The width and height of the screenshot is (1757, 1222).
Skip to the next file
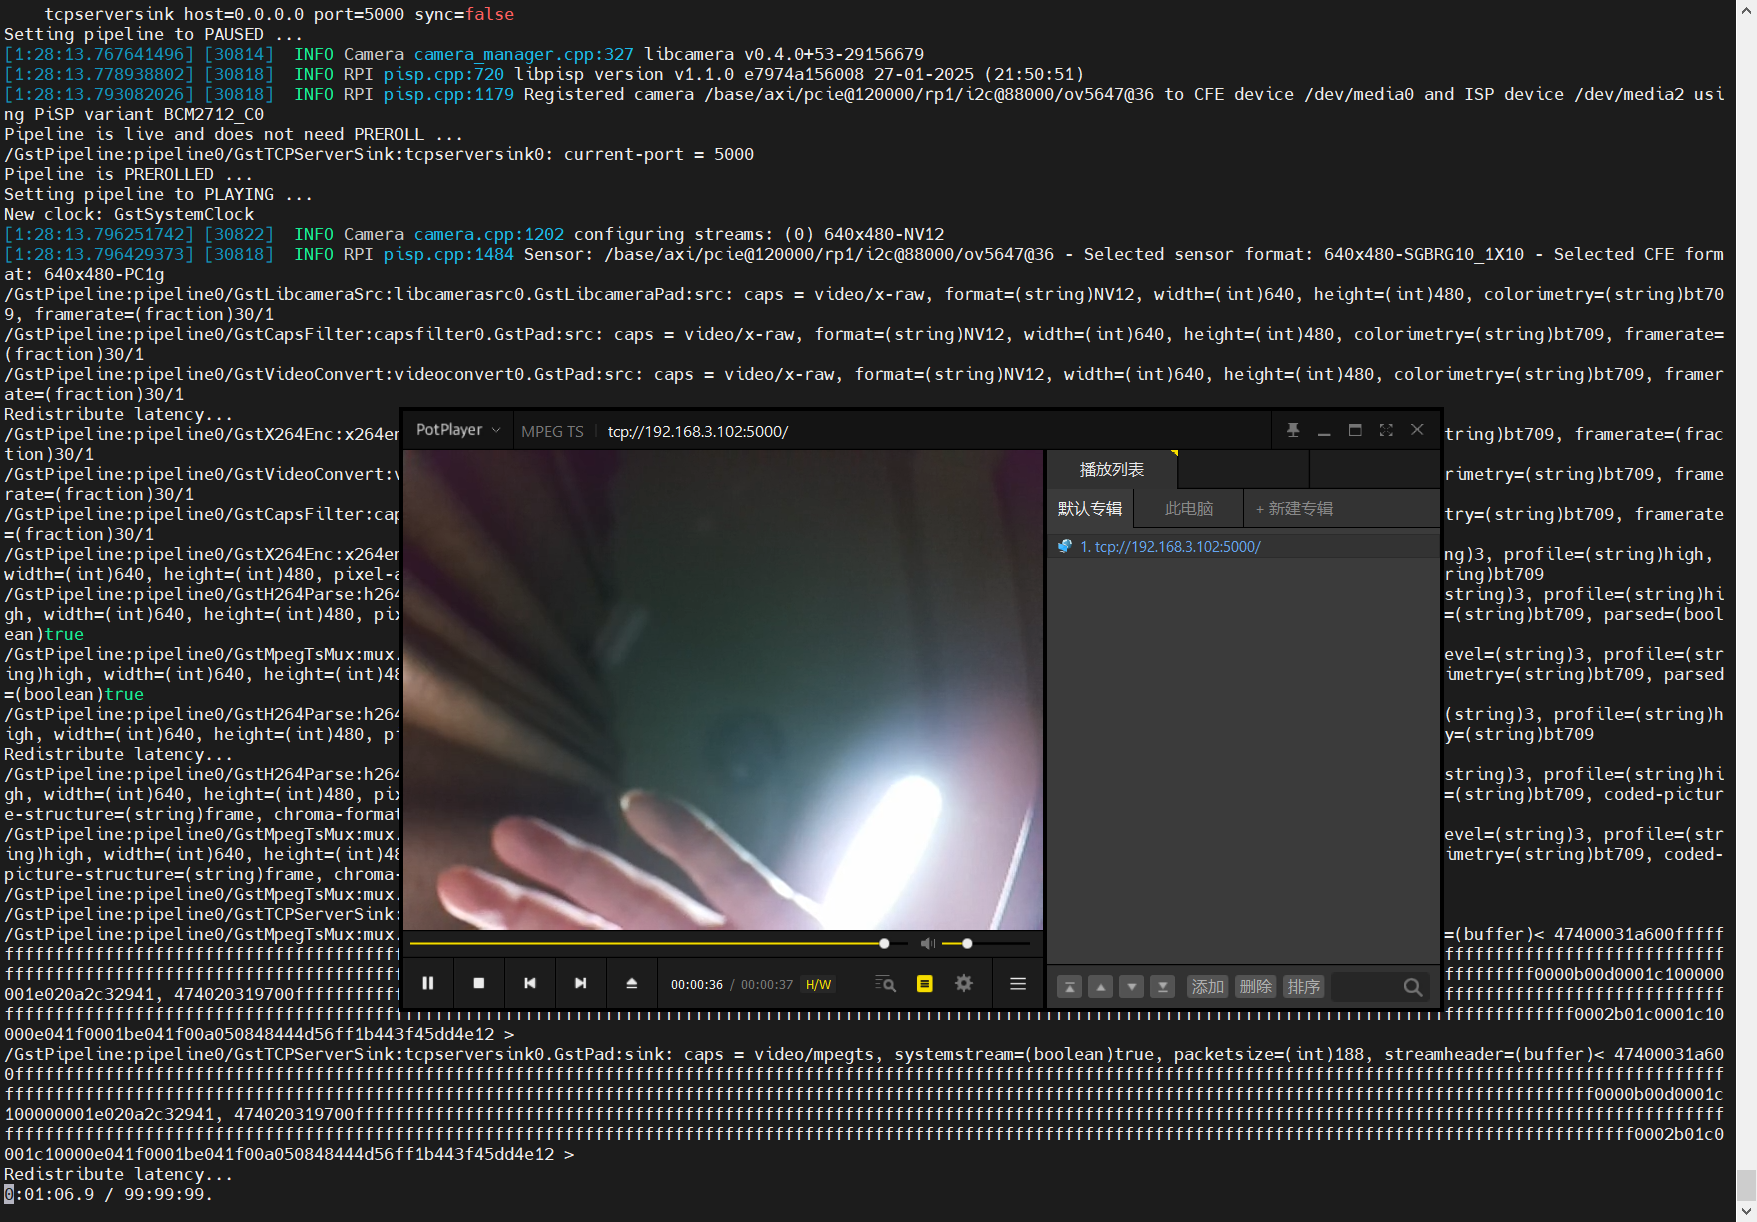coord(581,984)
